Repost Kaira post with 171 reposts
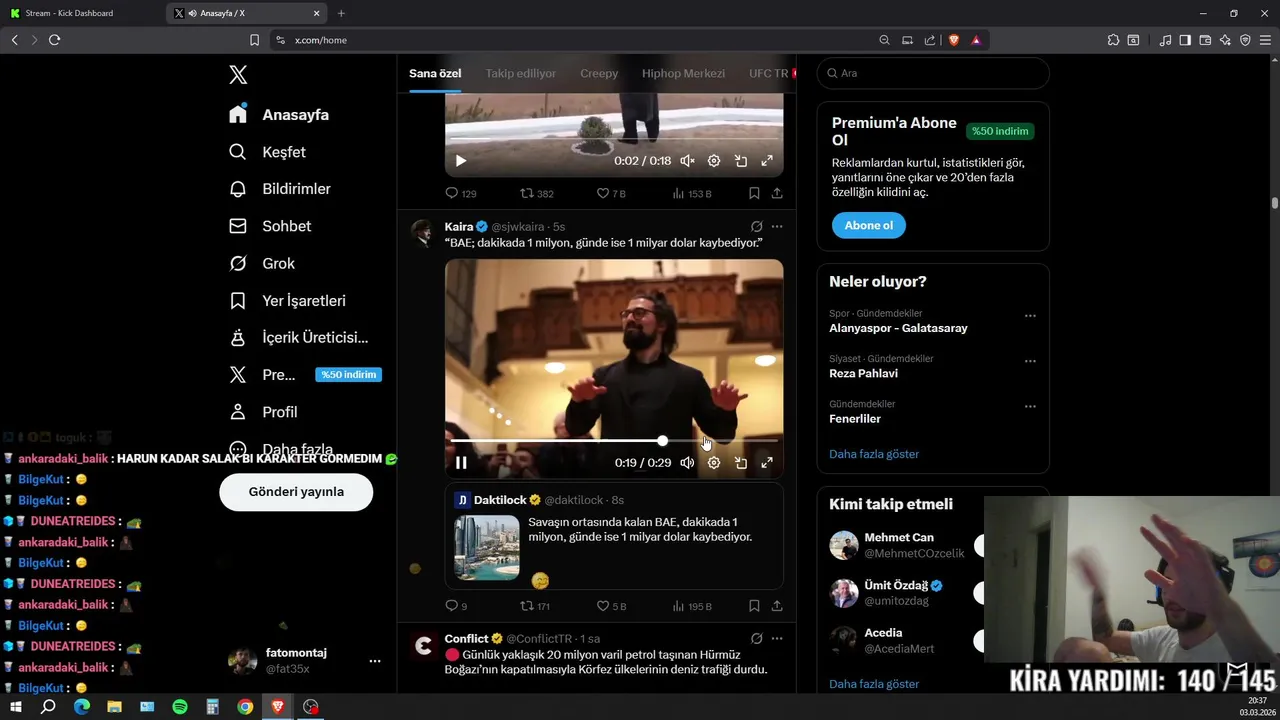1280x720 pixels. (536, 606)
